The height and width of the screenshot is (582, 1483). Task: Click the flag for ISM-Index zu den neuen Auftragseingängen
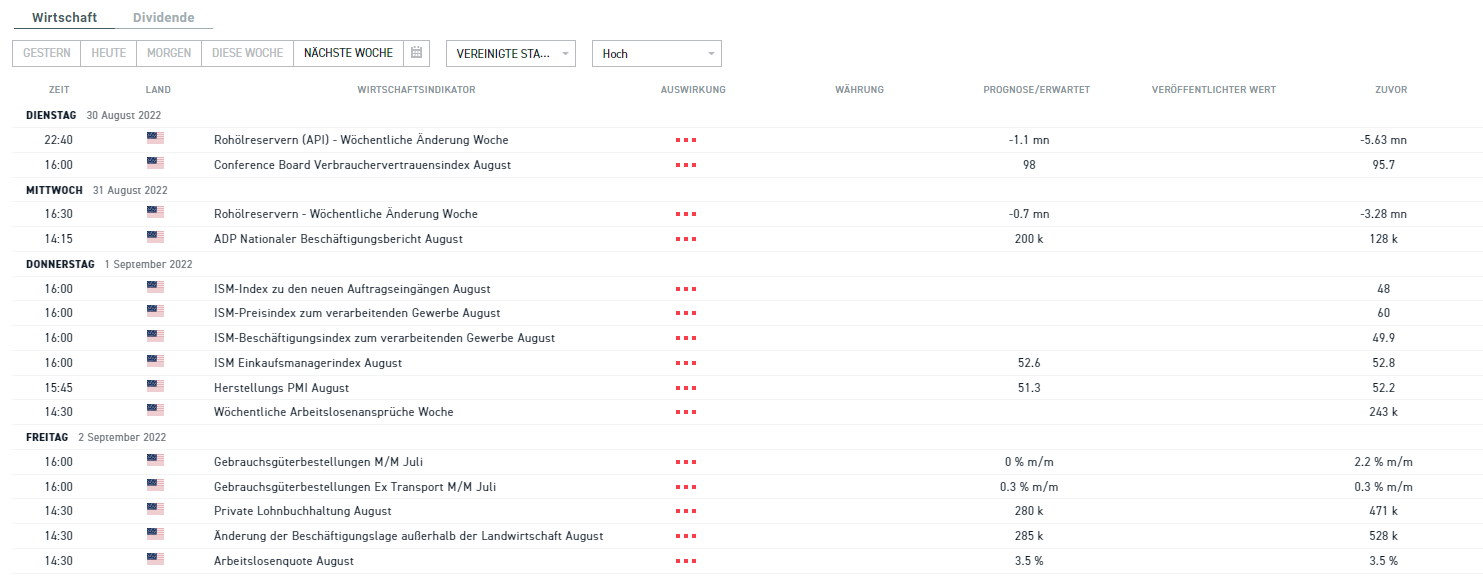tap(155, 287)
